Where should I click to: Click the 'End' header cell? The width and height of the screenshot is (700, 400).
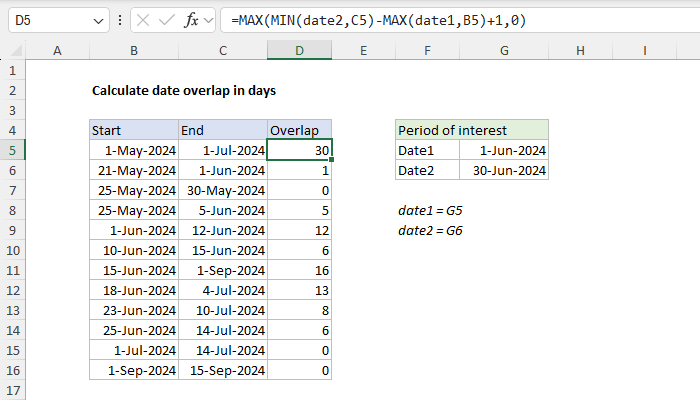pyautogui.click(x=223, y=130)
